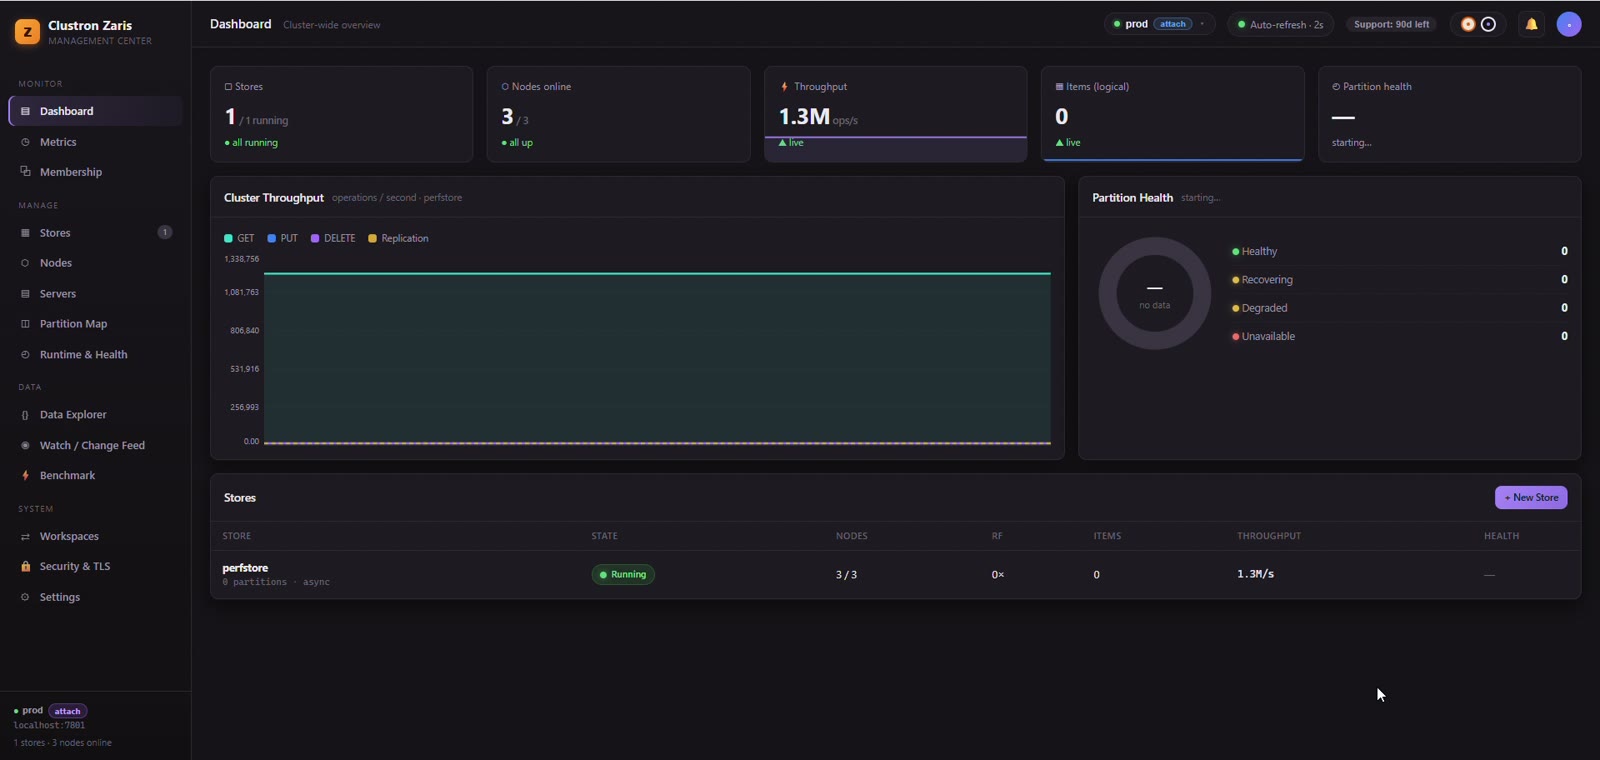Click the 1.3M/s throughput value in perfstore row
Screen dimensions: 1600x760
click(1256, 574)
